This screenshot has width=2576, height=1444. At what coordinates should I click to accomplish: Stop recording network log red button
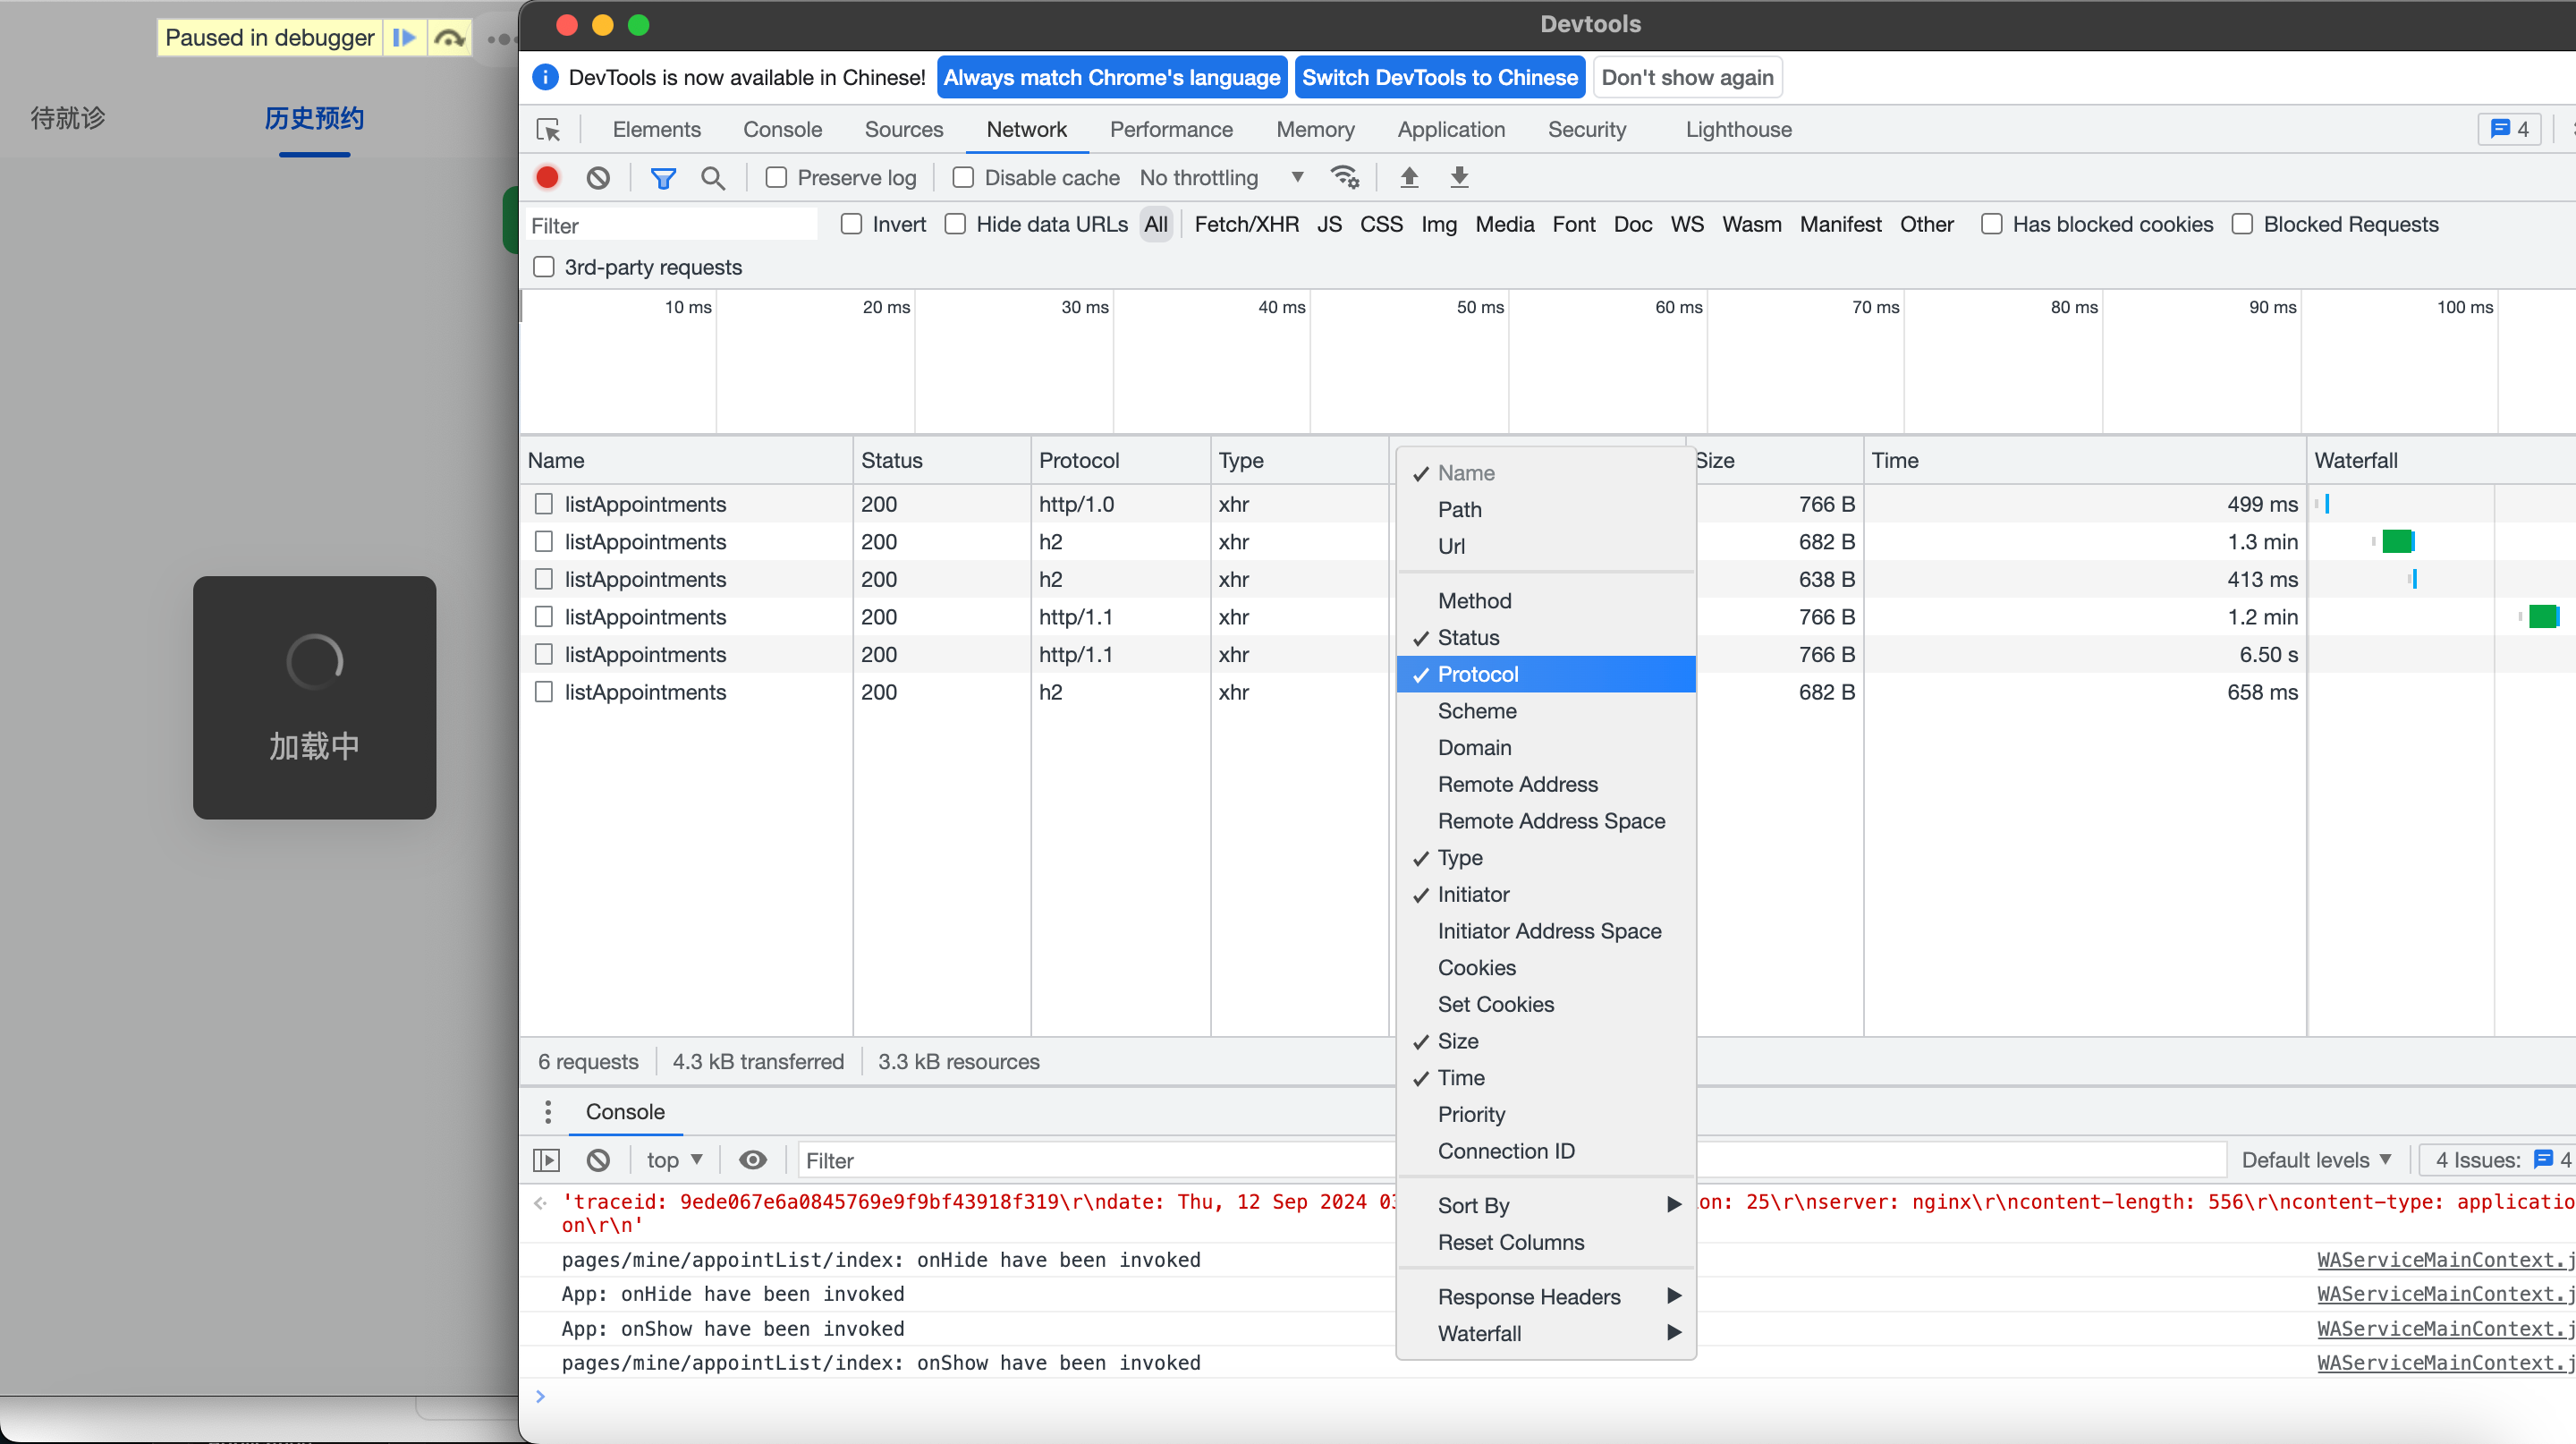[547, 178]
